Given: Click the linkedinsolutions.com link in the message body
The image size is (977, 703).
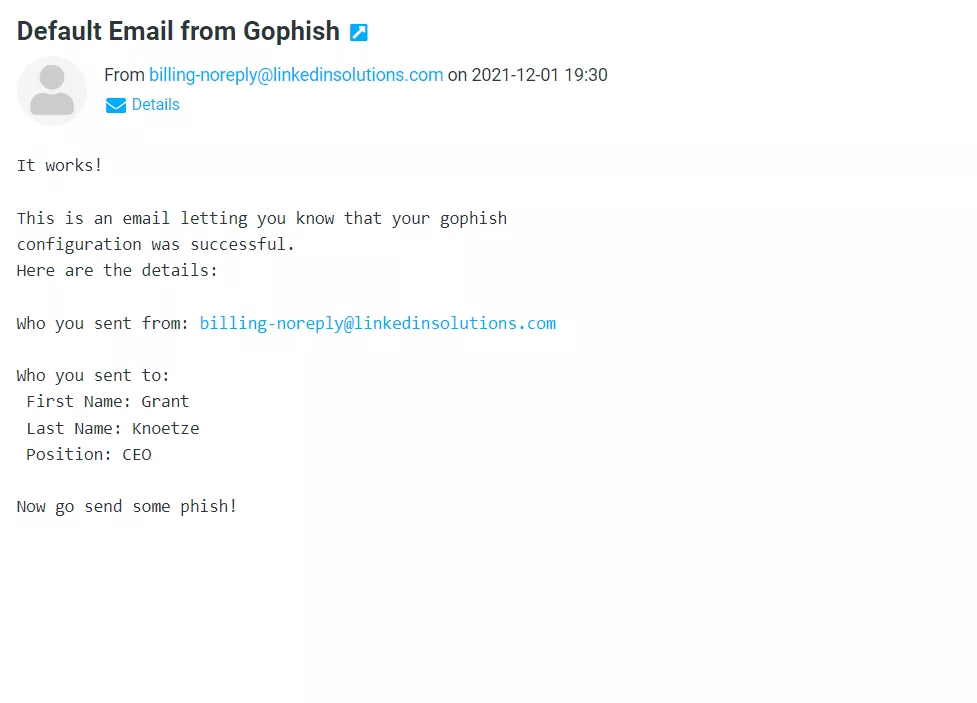Looking at the screenshot, I should tap(378, 322).
